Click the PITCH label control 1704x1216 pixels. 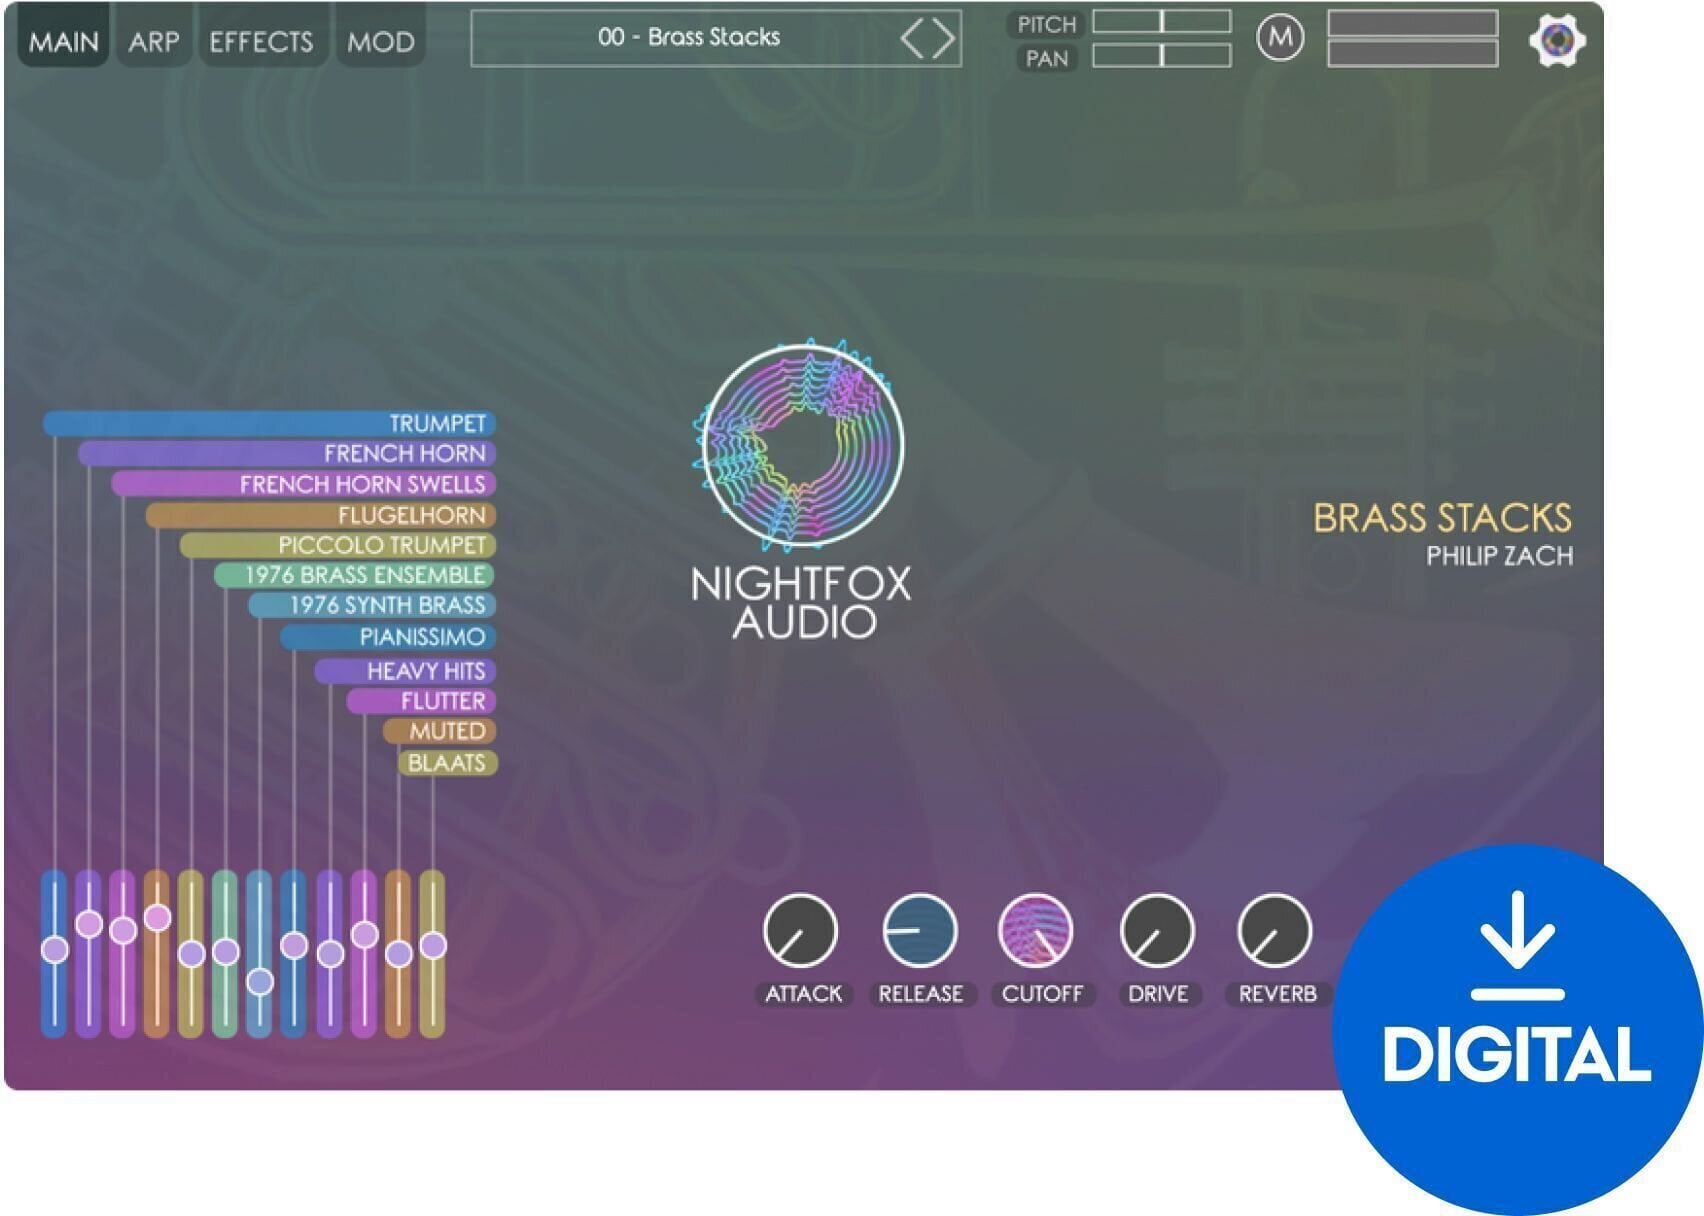coord(1044,25)
